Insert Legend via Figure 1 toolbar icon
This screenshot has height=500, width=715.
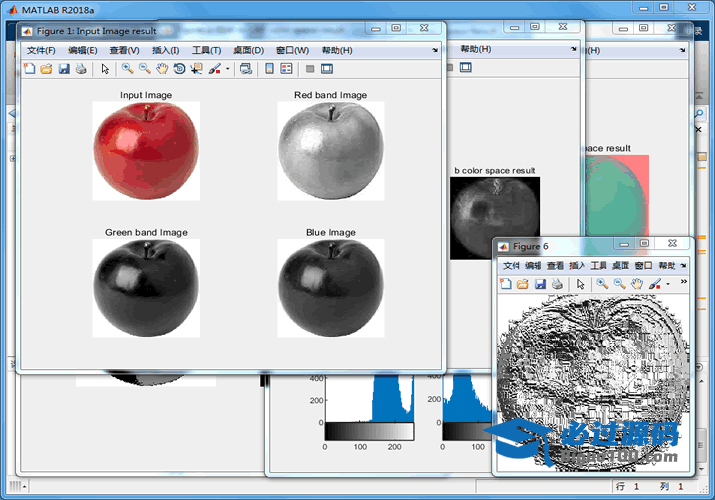pos(286,69)
